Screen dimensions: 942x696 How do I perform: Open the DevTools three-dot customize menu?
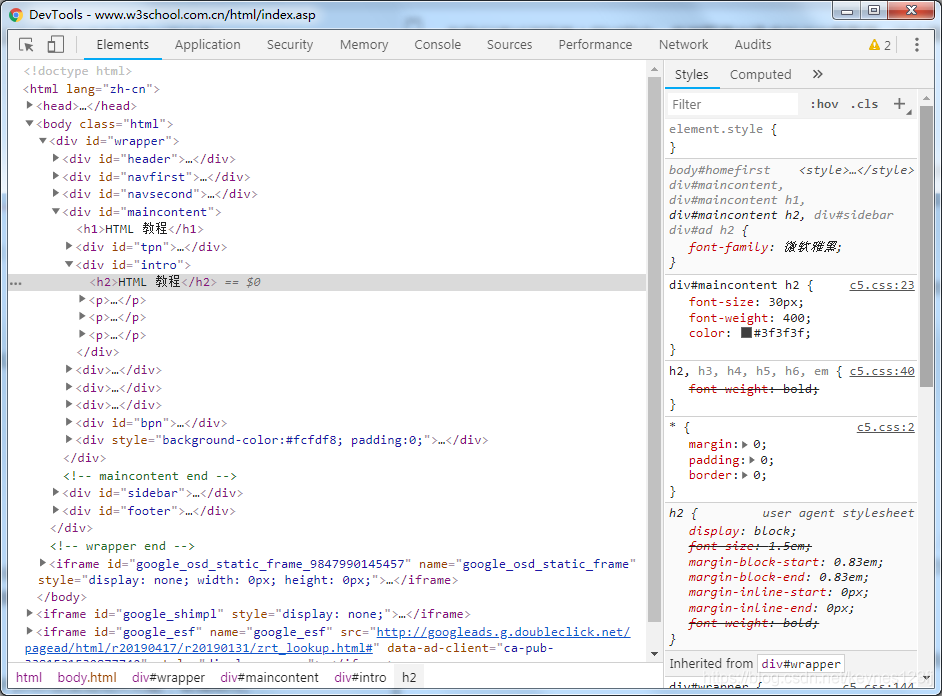pos(917,44)
